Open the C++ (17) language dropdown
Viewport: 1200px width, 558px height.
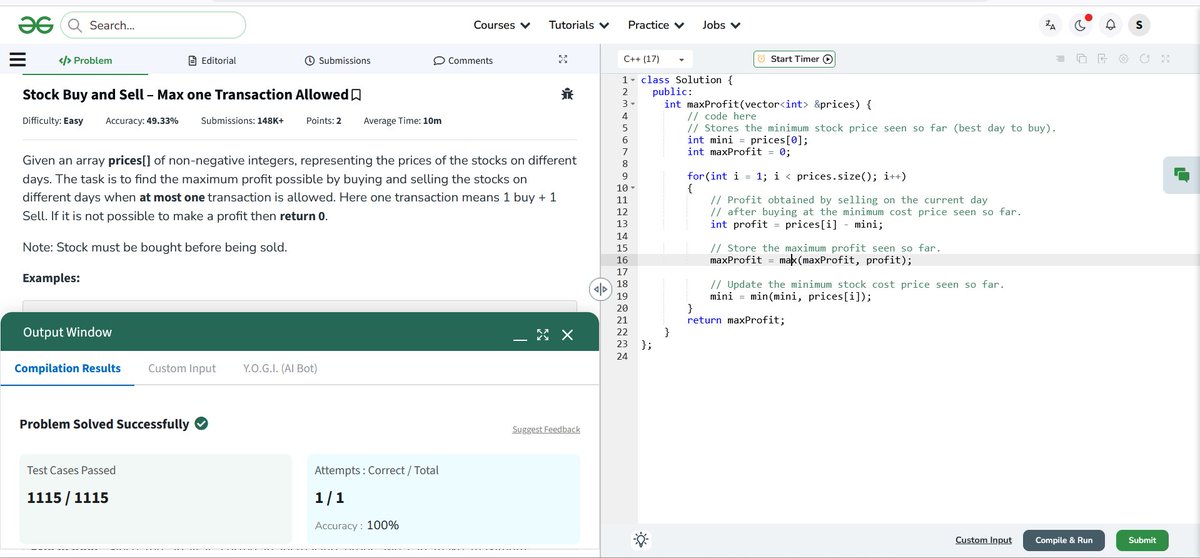coord(654,59)
